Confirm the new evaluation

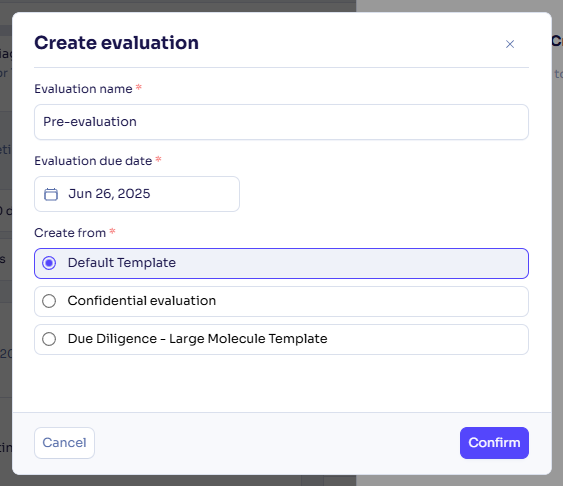click(x=494, y=443)
